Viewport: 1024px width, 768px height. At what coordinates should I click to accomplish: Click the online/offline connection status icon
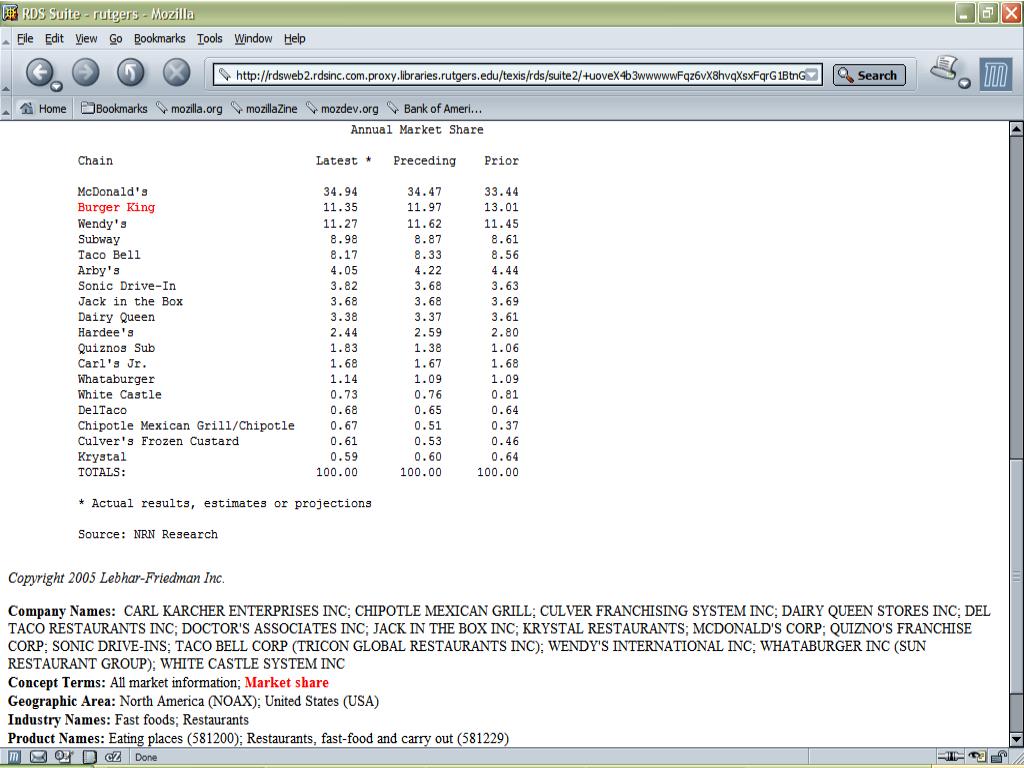[x=950, y=757]
